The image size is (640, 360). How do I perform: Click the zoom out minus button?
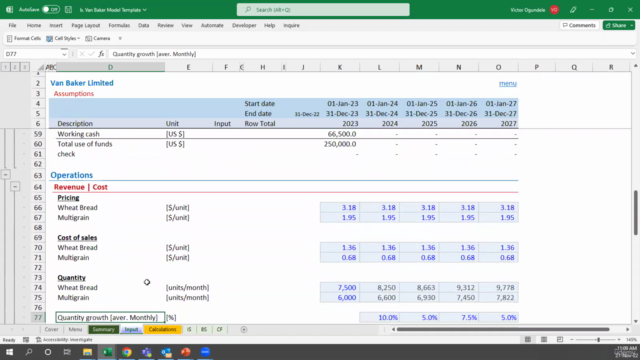pyautogui.click(x=572, y=340)
